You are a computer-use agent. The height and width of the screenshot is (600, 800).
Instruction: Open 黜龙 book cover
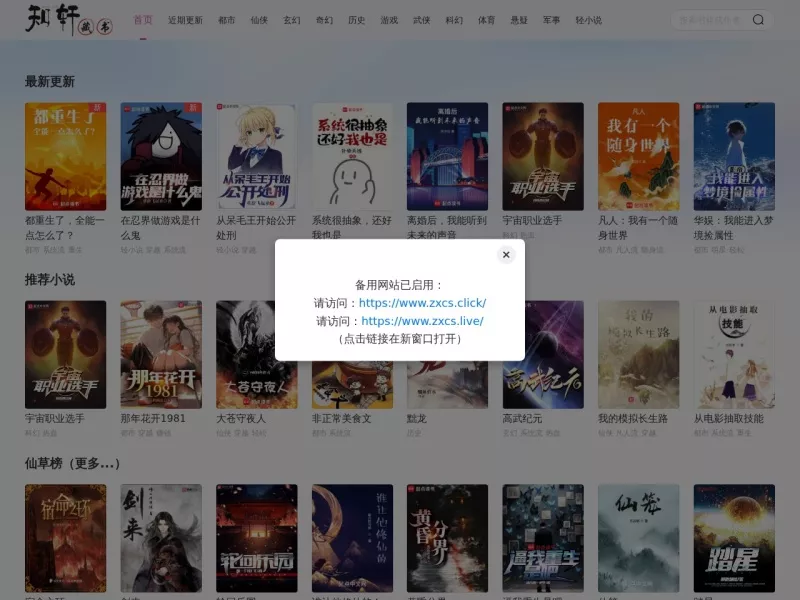(447, 385)
